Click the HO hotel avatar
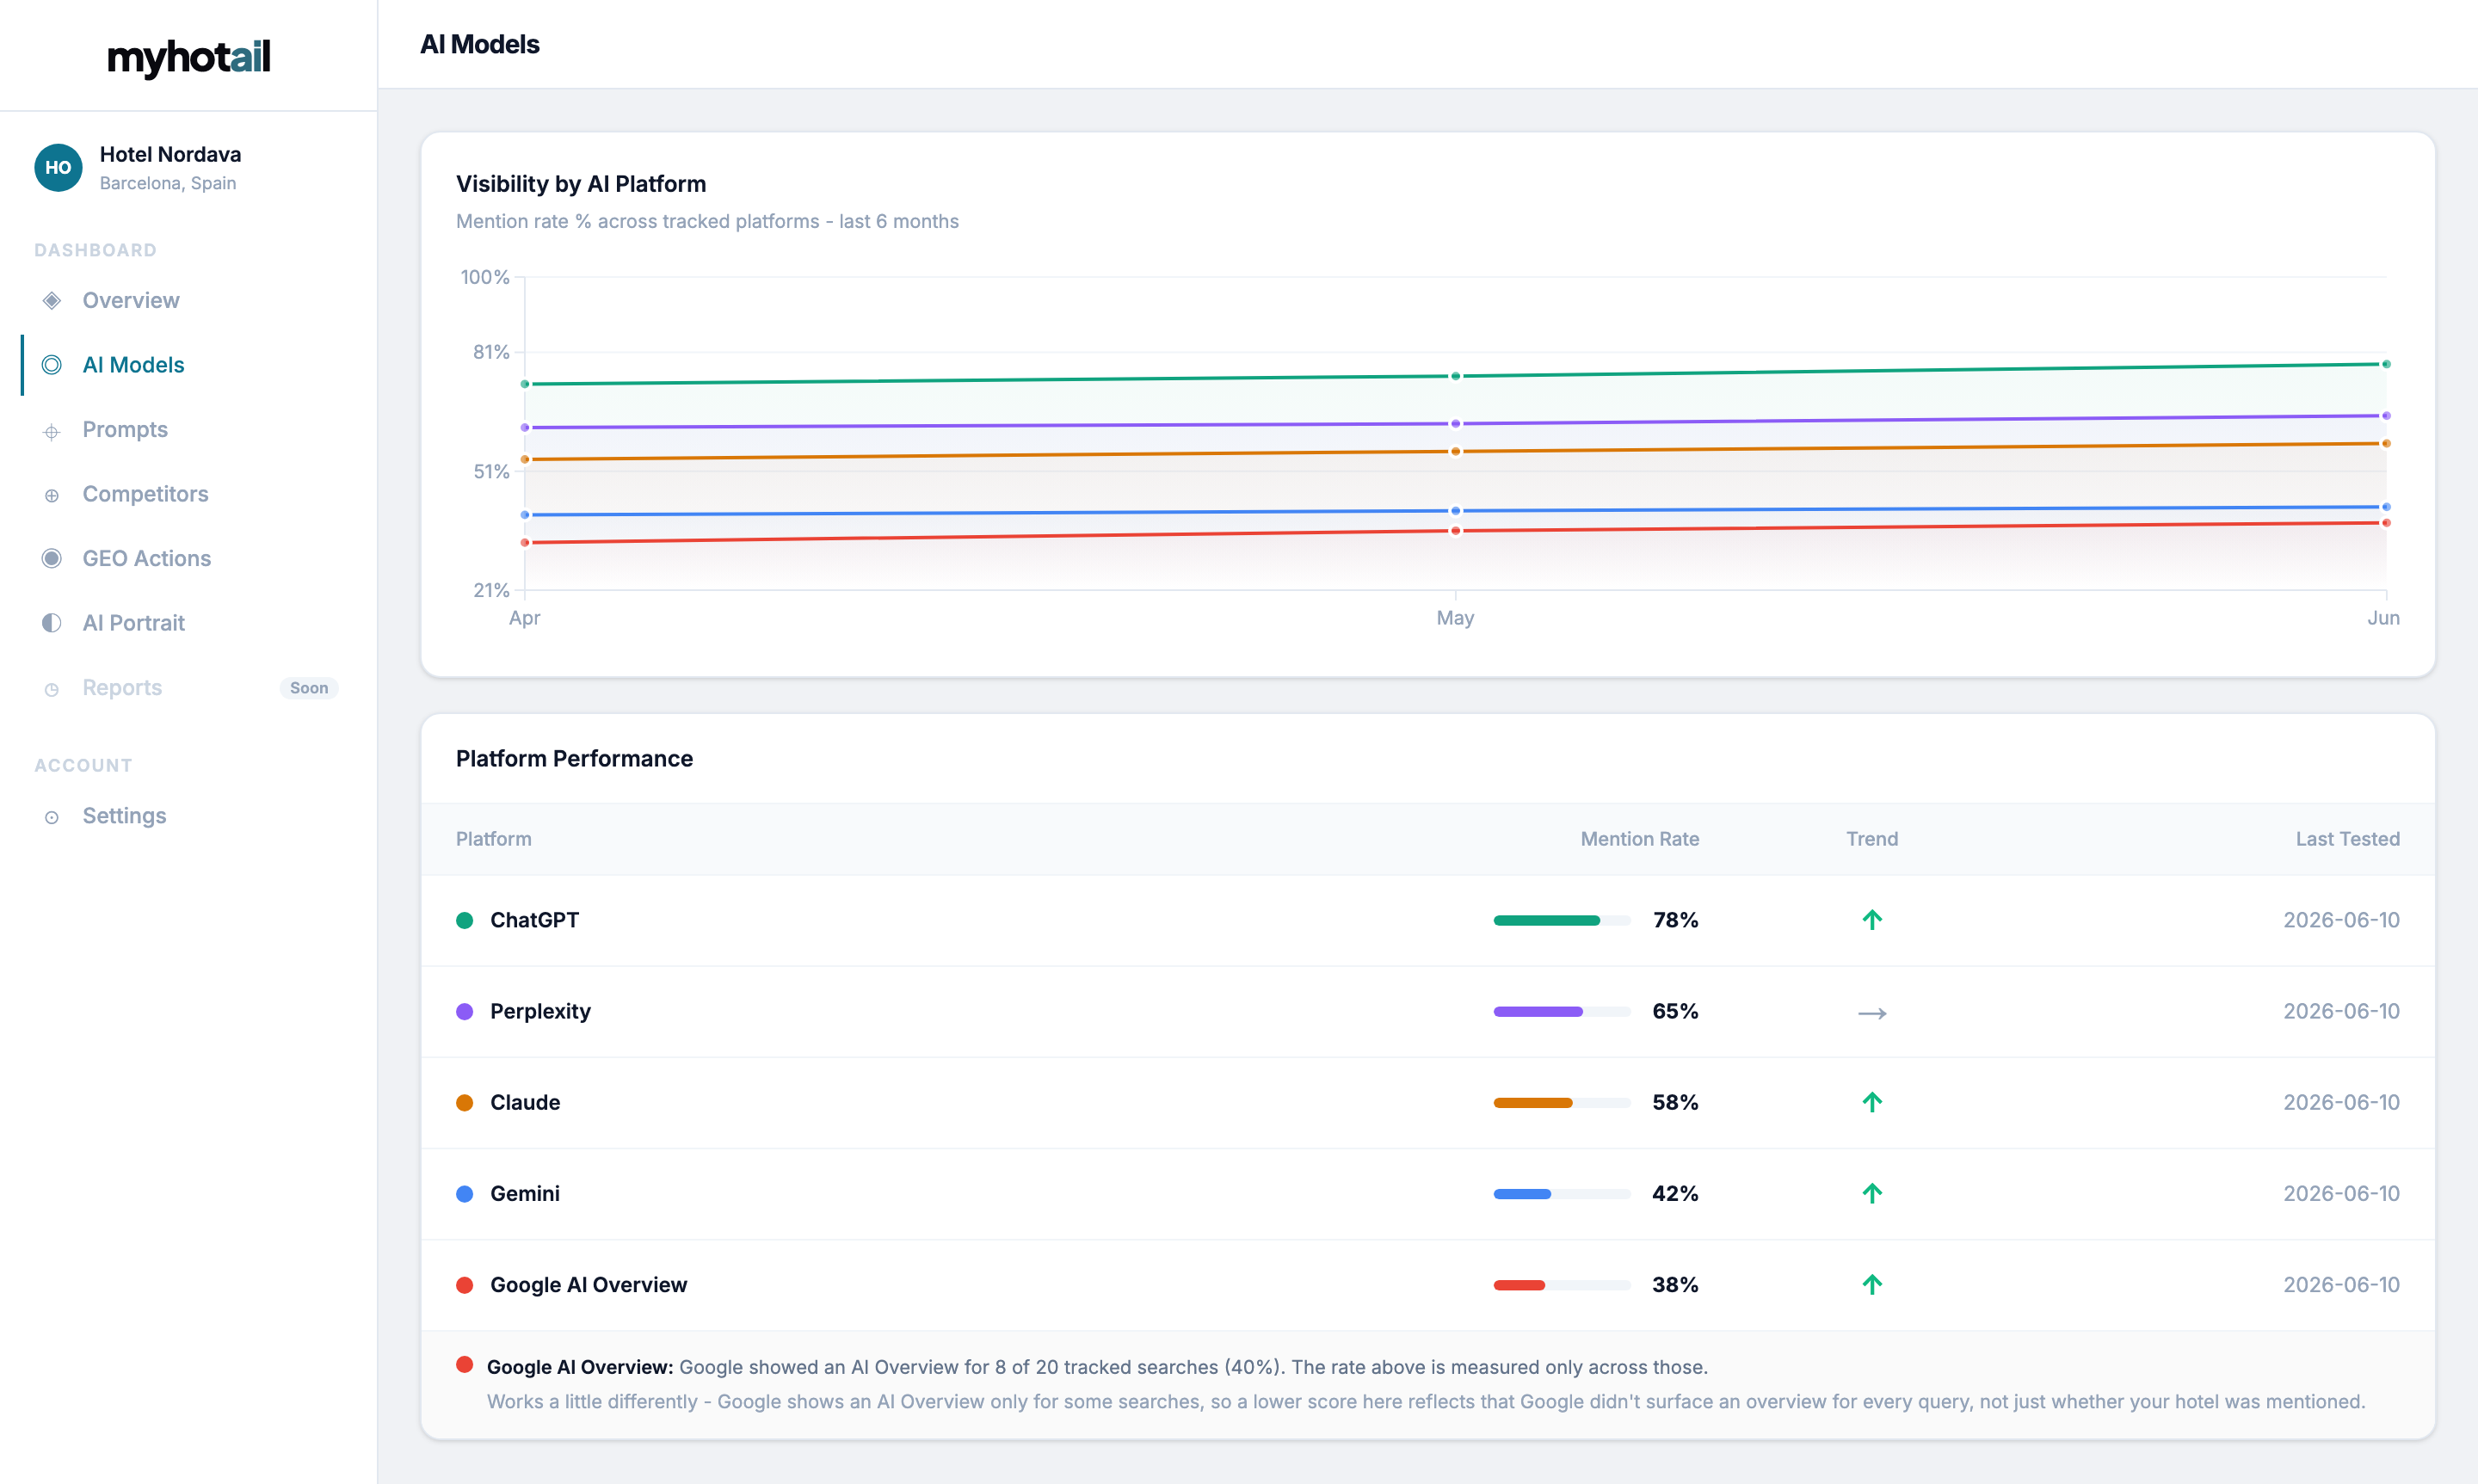The height and width of the screenshot is (1484, 2478). click(x=58, y=167)
